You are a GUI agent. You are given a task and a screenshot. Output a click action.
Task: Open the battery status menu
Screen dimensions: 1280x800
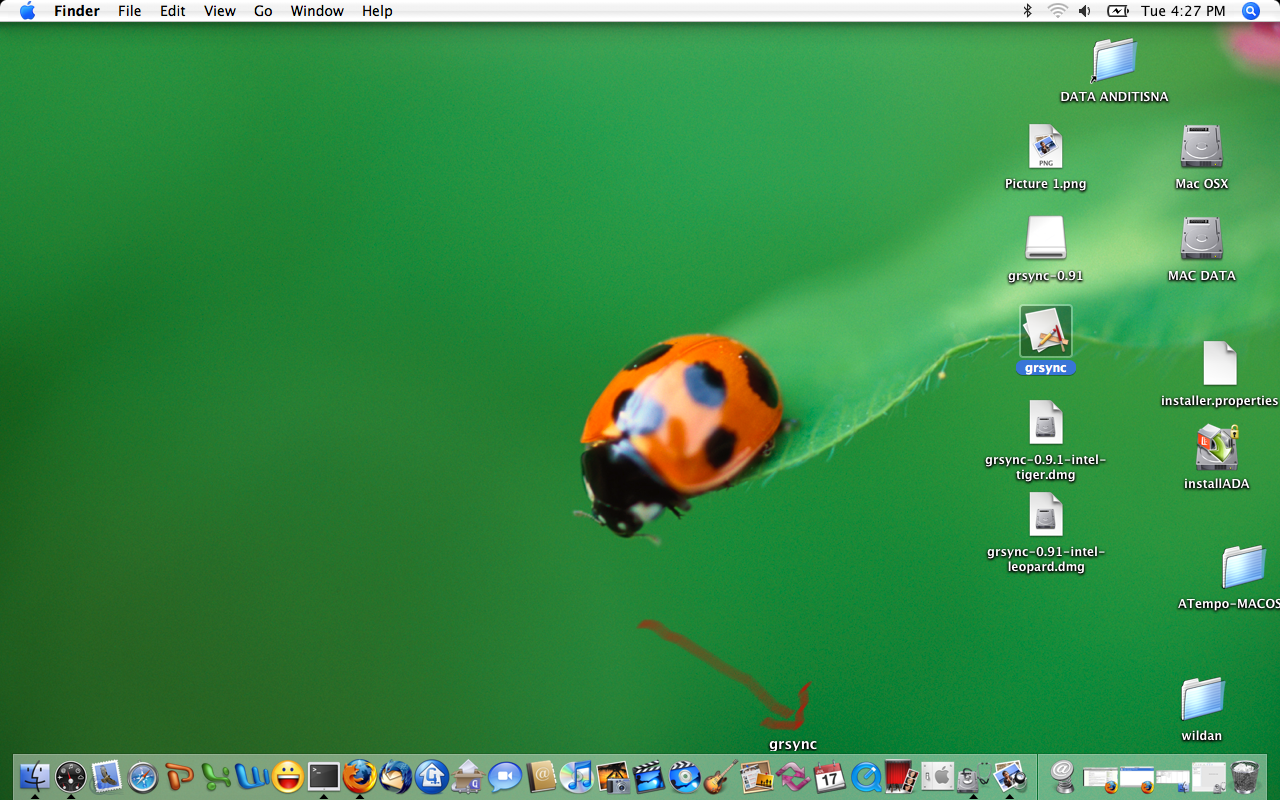1117,11
